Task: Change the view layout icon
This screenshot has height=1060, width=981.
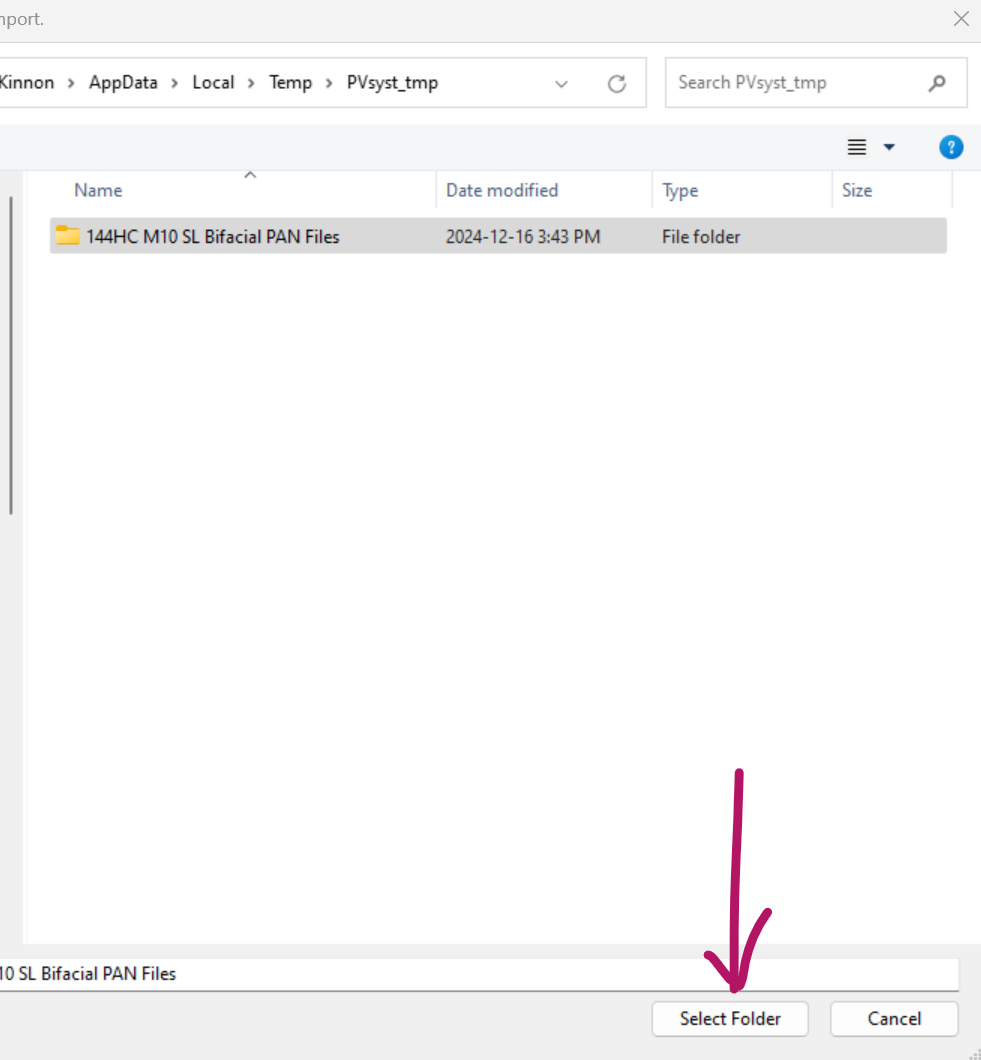Action: click(x=857, y=147)
